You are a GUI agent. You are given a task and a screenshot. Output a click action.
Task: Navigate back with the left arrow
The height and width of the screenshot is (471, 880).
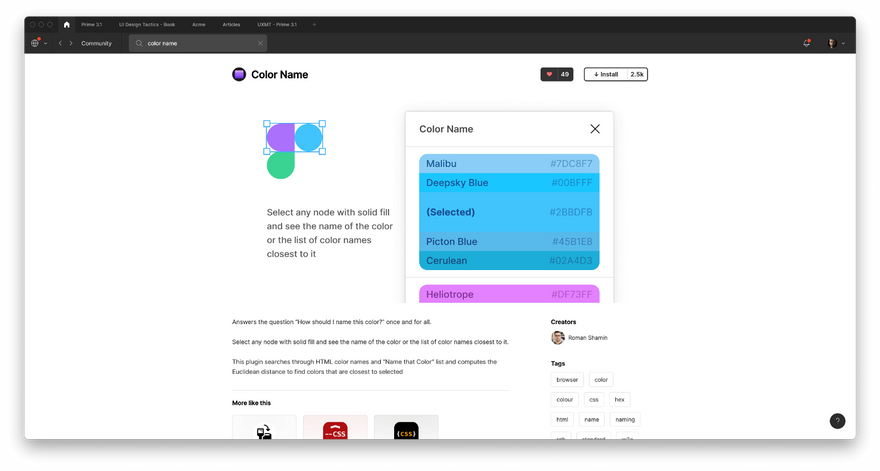point(60,43)
